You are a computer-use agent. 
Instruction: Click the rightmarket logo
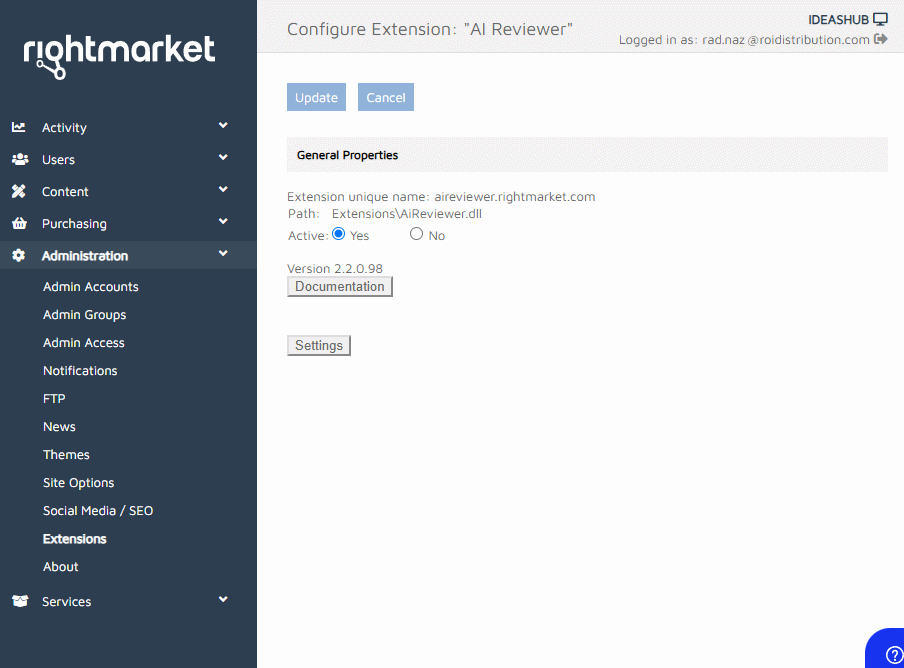(119, 55)
